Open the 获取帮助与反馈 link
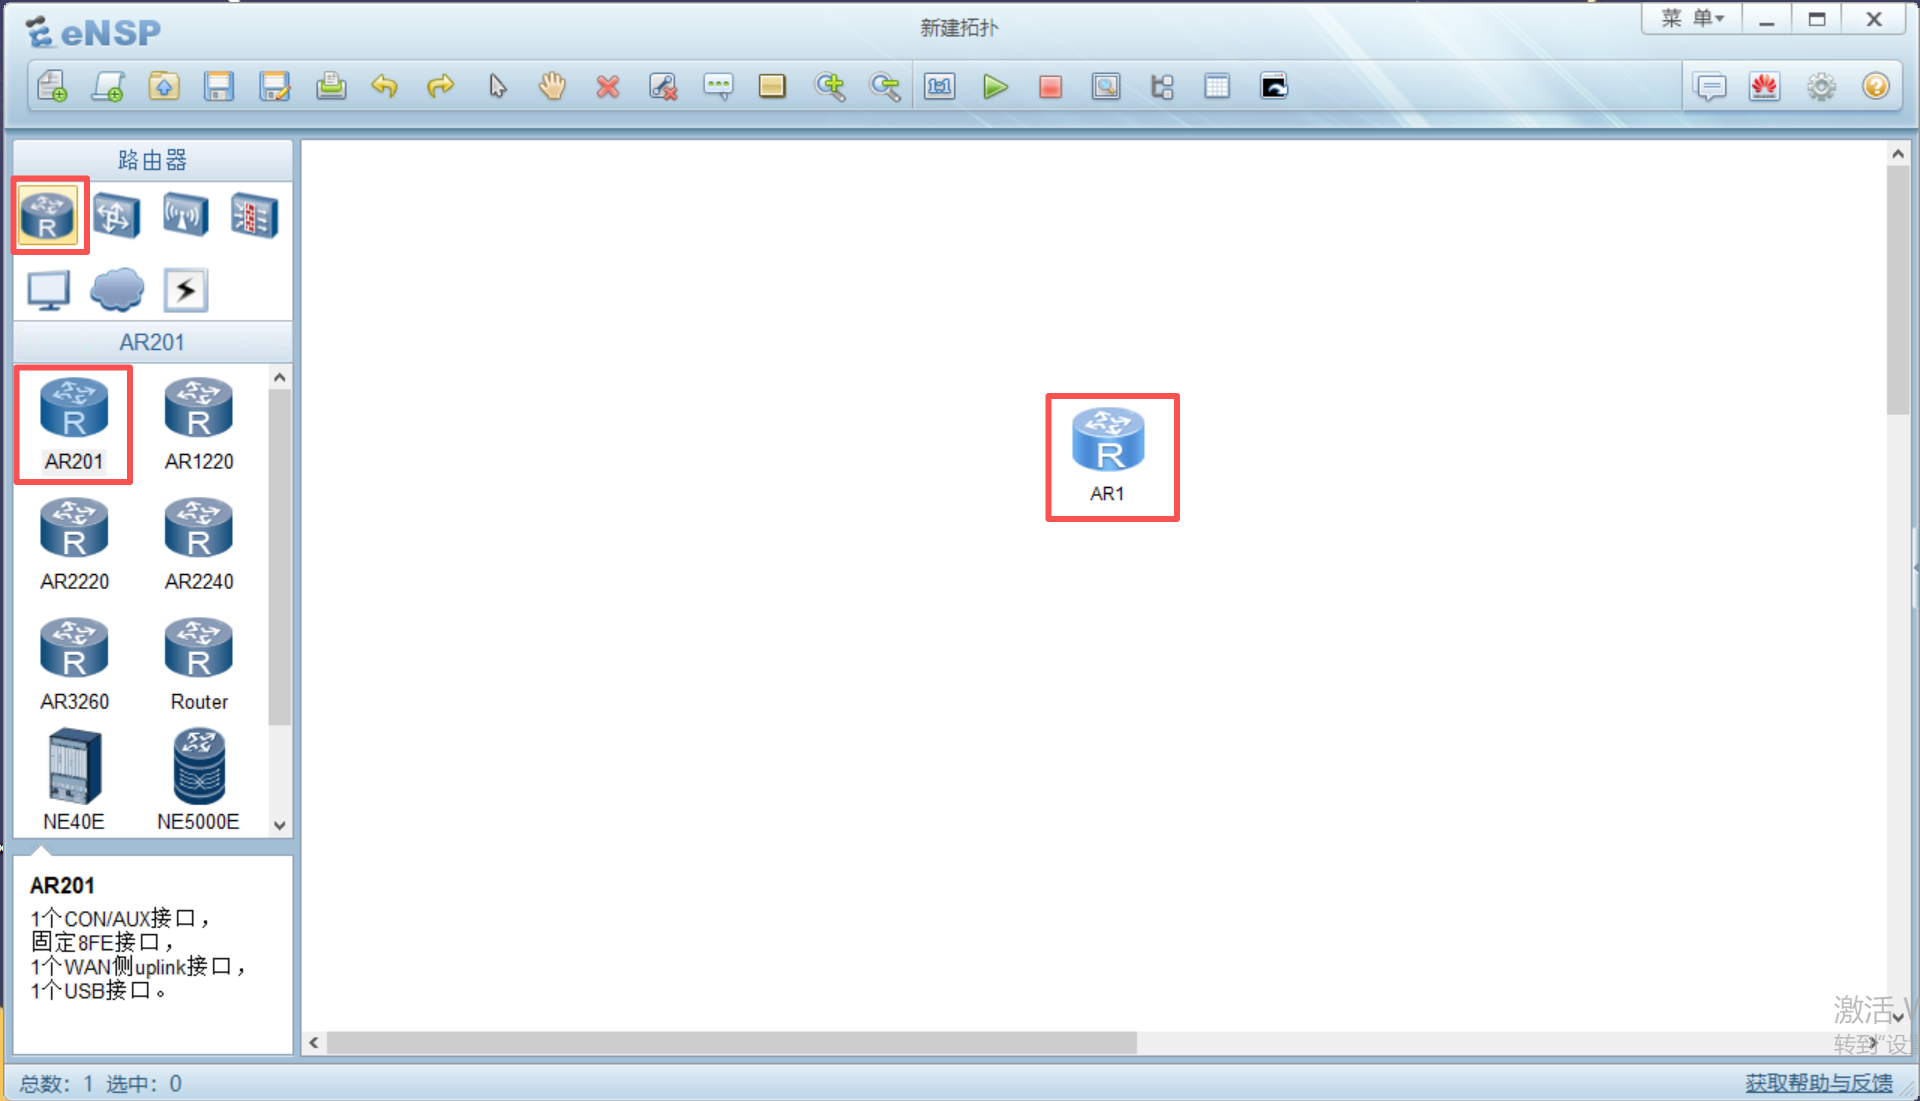 pyautogui.click(x=1818, y=1083)
